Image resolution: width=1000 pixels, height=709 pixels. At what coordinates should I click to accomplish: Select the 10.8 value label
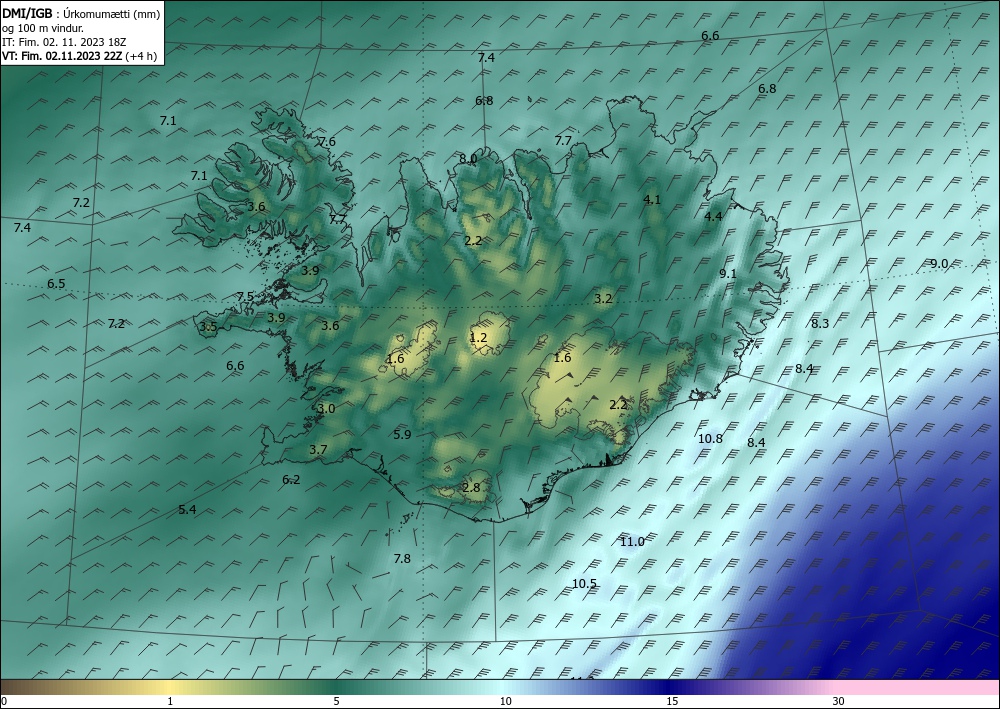[710, 439]
